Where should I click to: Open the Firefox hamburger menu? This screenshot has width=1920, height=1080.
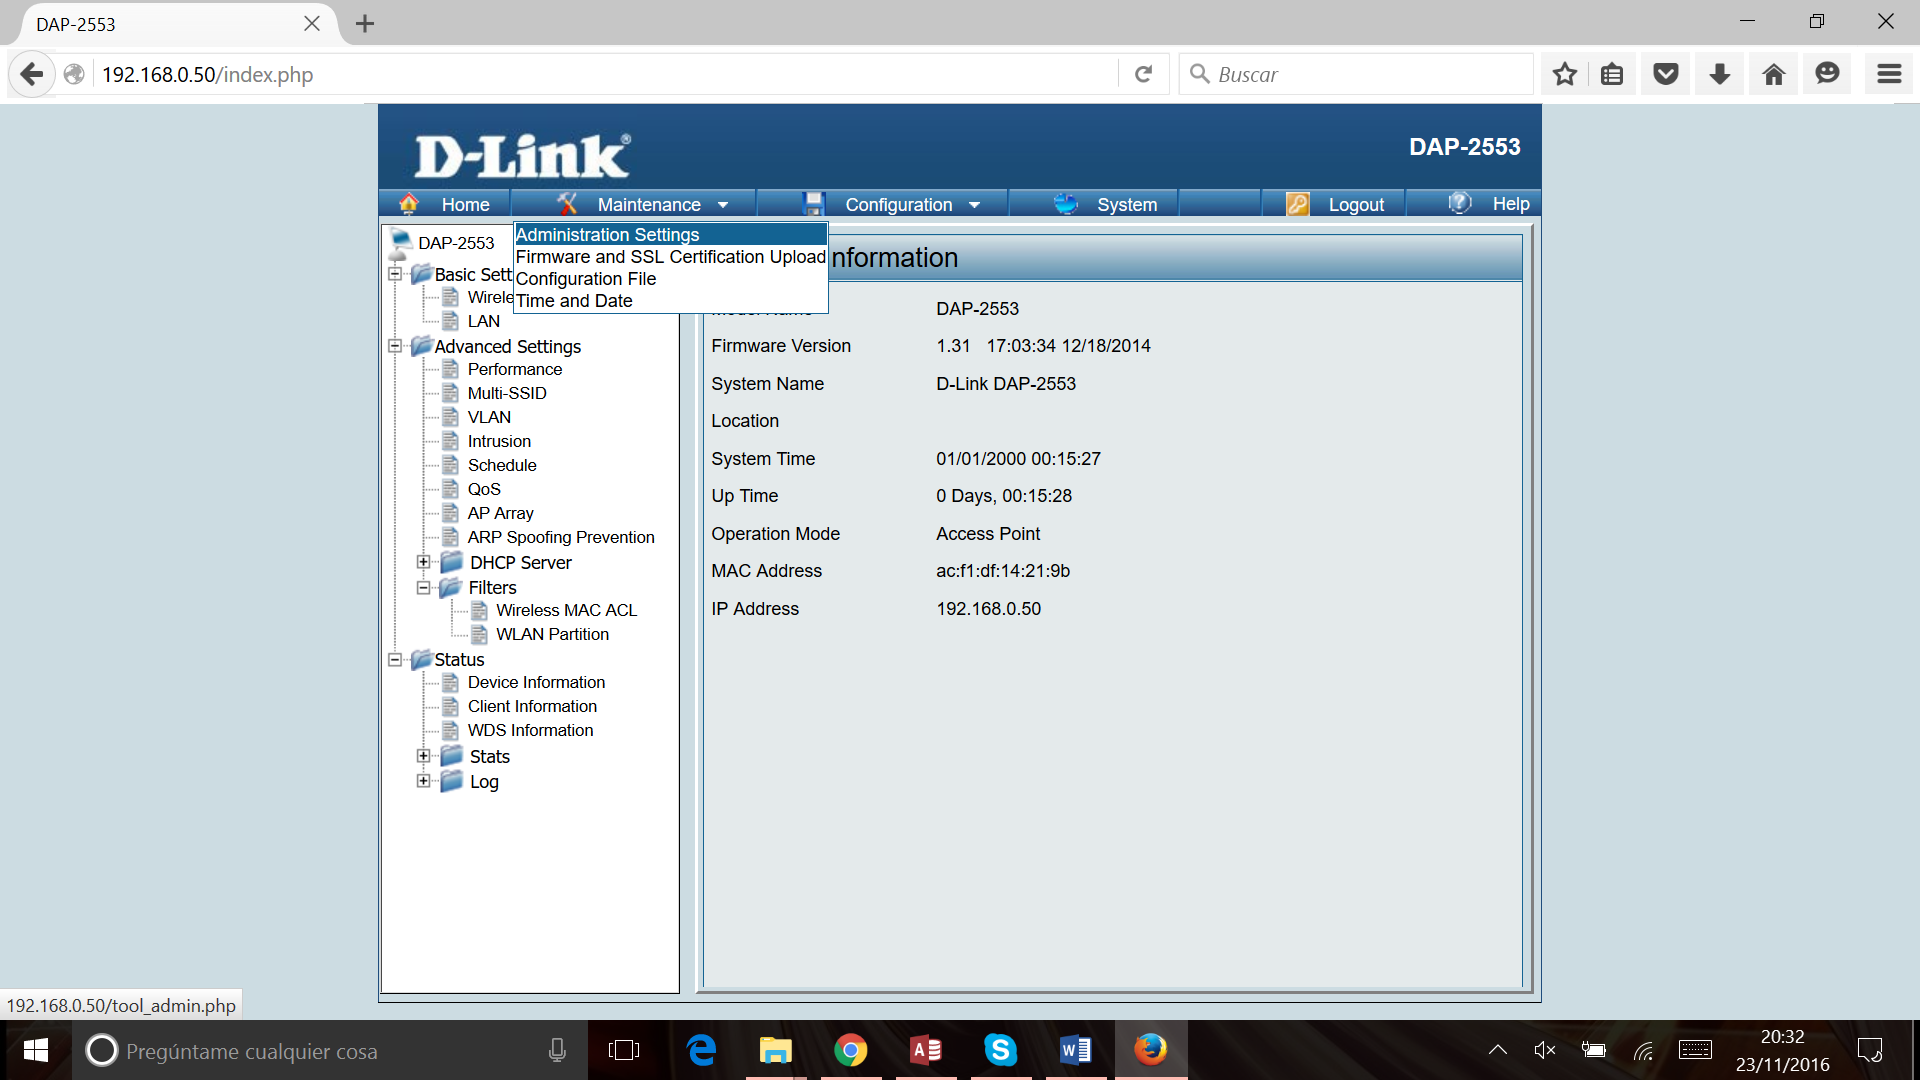pyautogui.click(x=1889, y=74)
